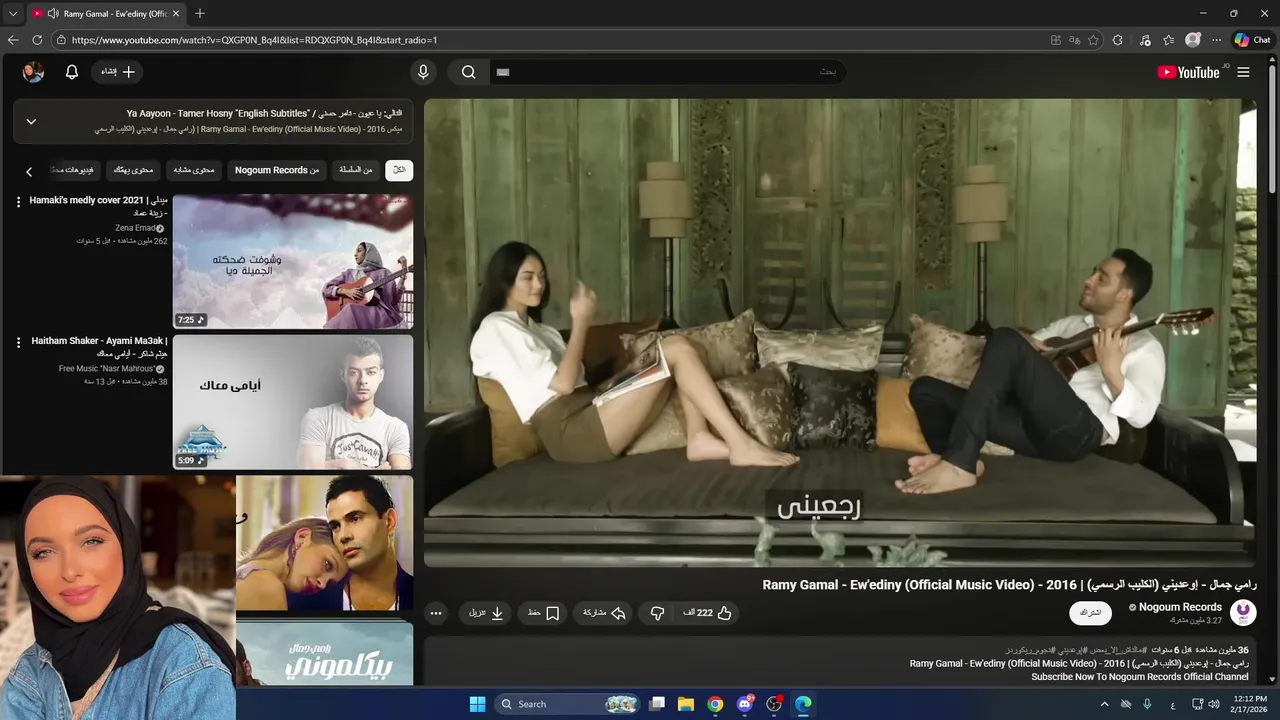This screenshot has width=1280, height=720.
Task: Like the video with thumbs up
Action: (707, 613)
